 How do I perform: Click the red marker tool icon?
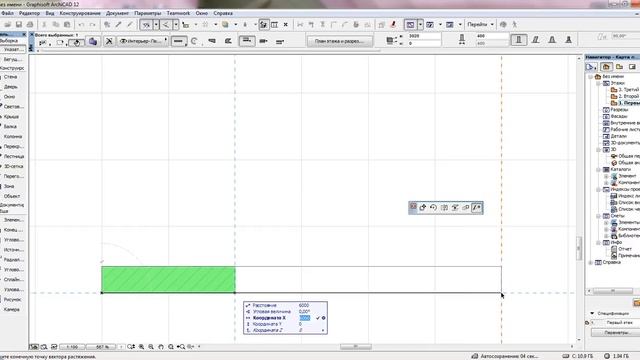point(393,25)
